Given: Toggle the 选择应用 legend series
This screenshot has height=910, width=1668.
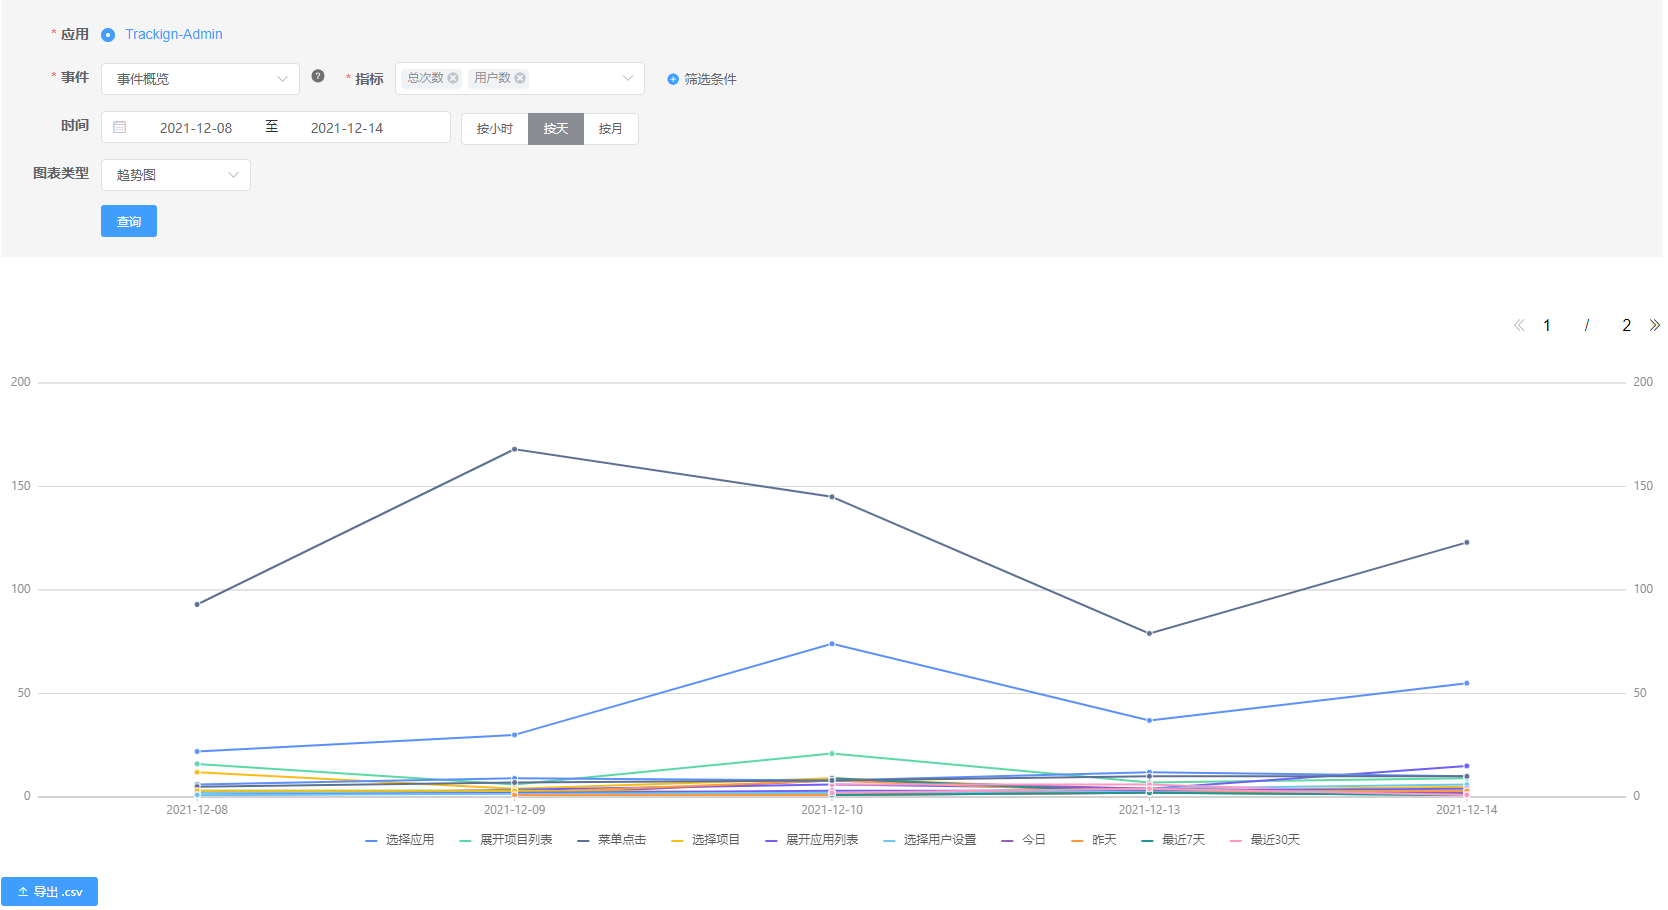Looking at the screenshot, I should click(400, 840).
